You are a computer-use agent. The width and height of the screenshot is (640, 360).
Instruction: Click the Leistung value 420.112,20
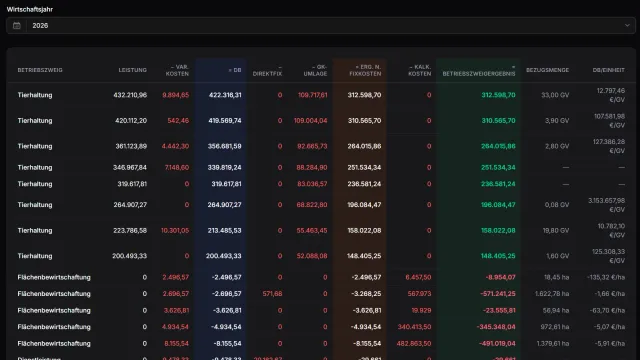pos(131,121)
